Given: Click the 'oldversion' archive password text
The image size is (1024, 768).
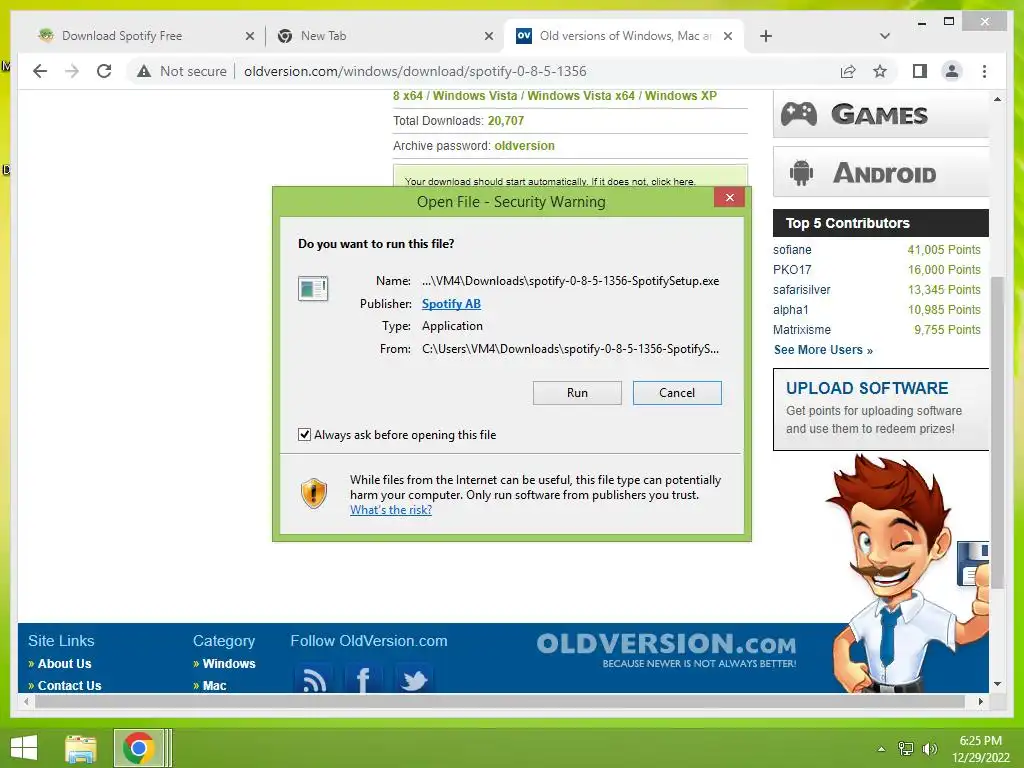Looking at the screenshot, I should [x=524, y=146].
